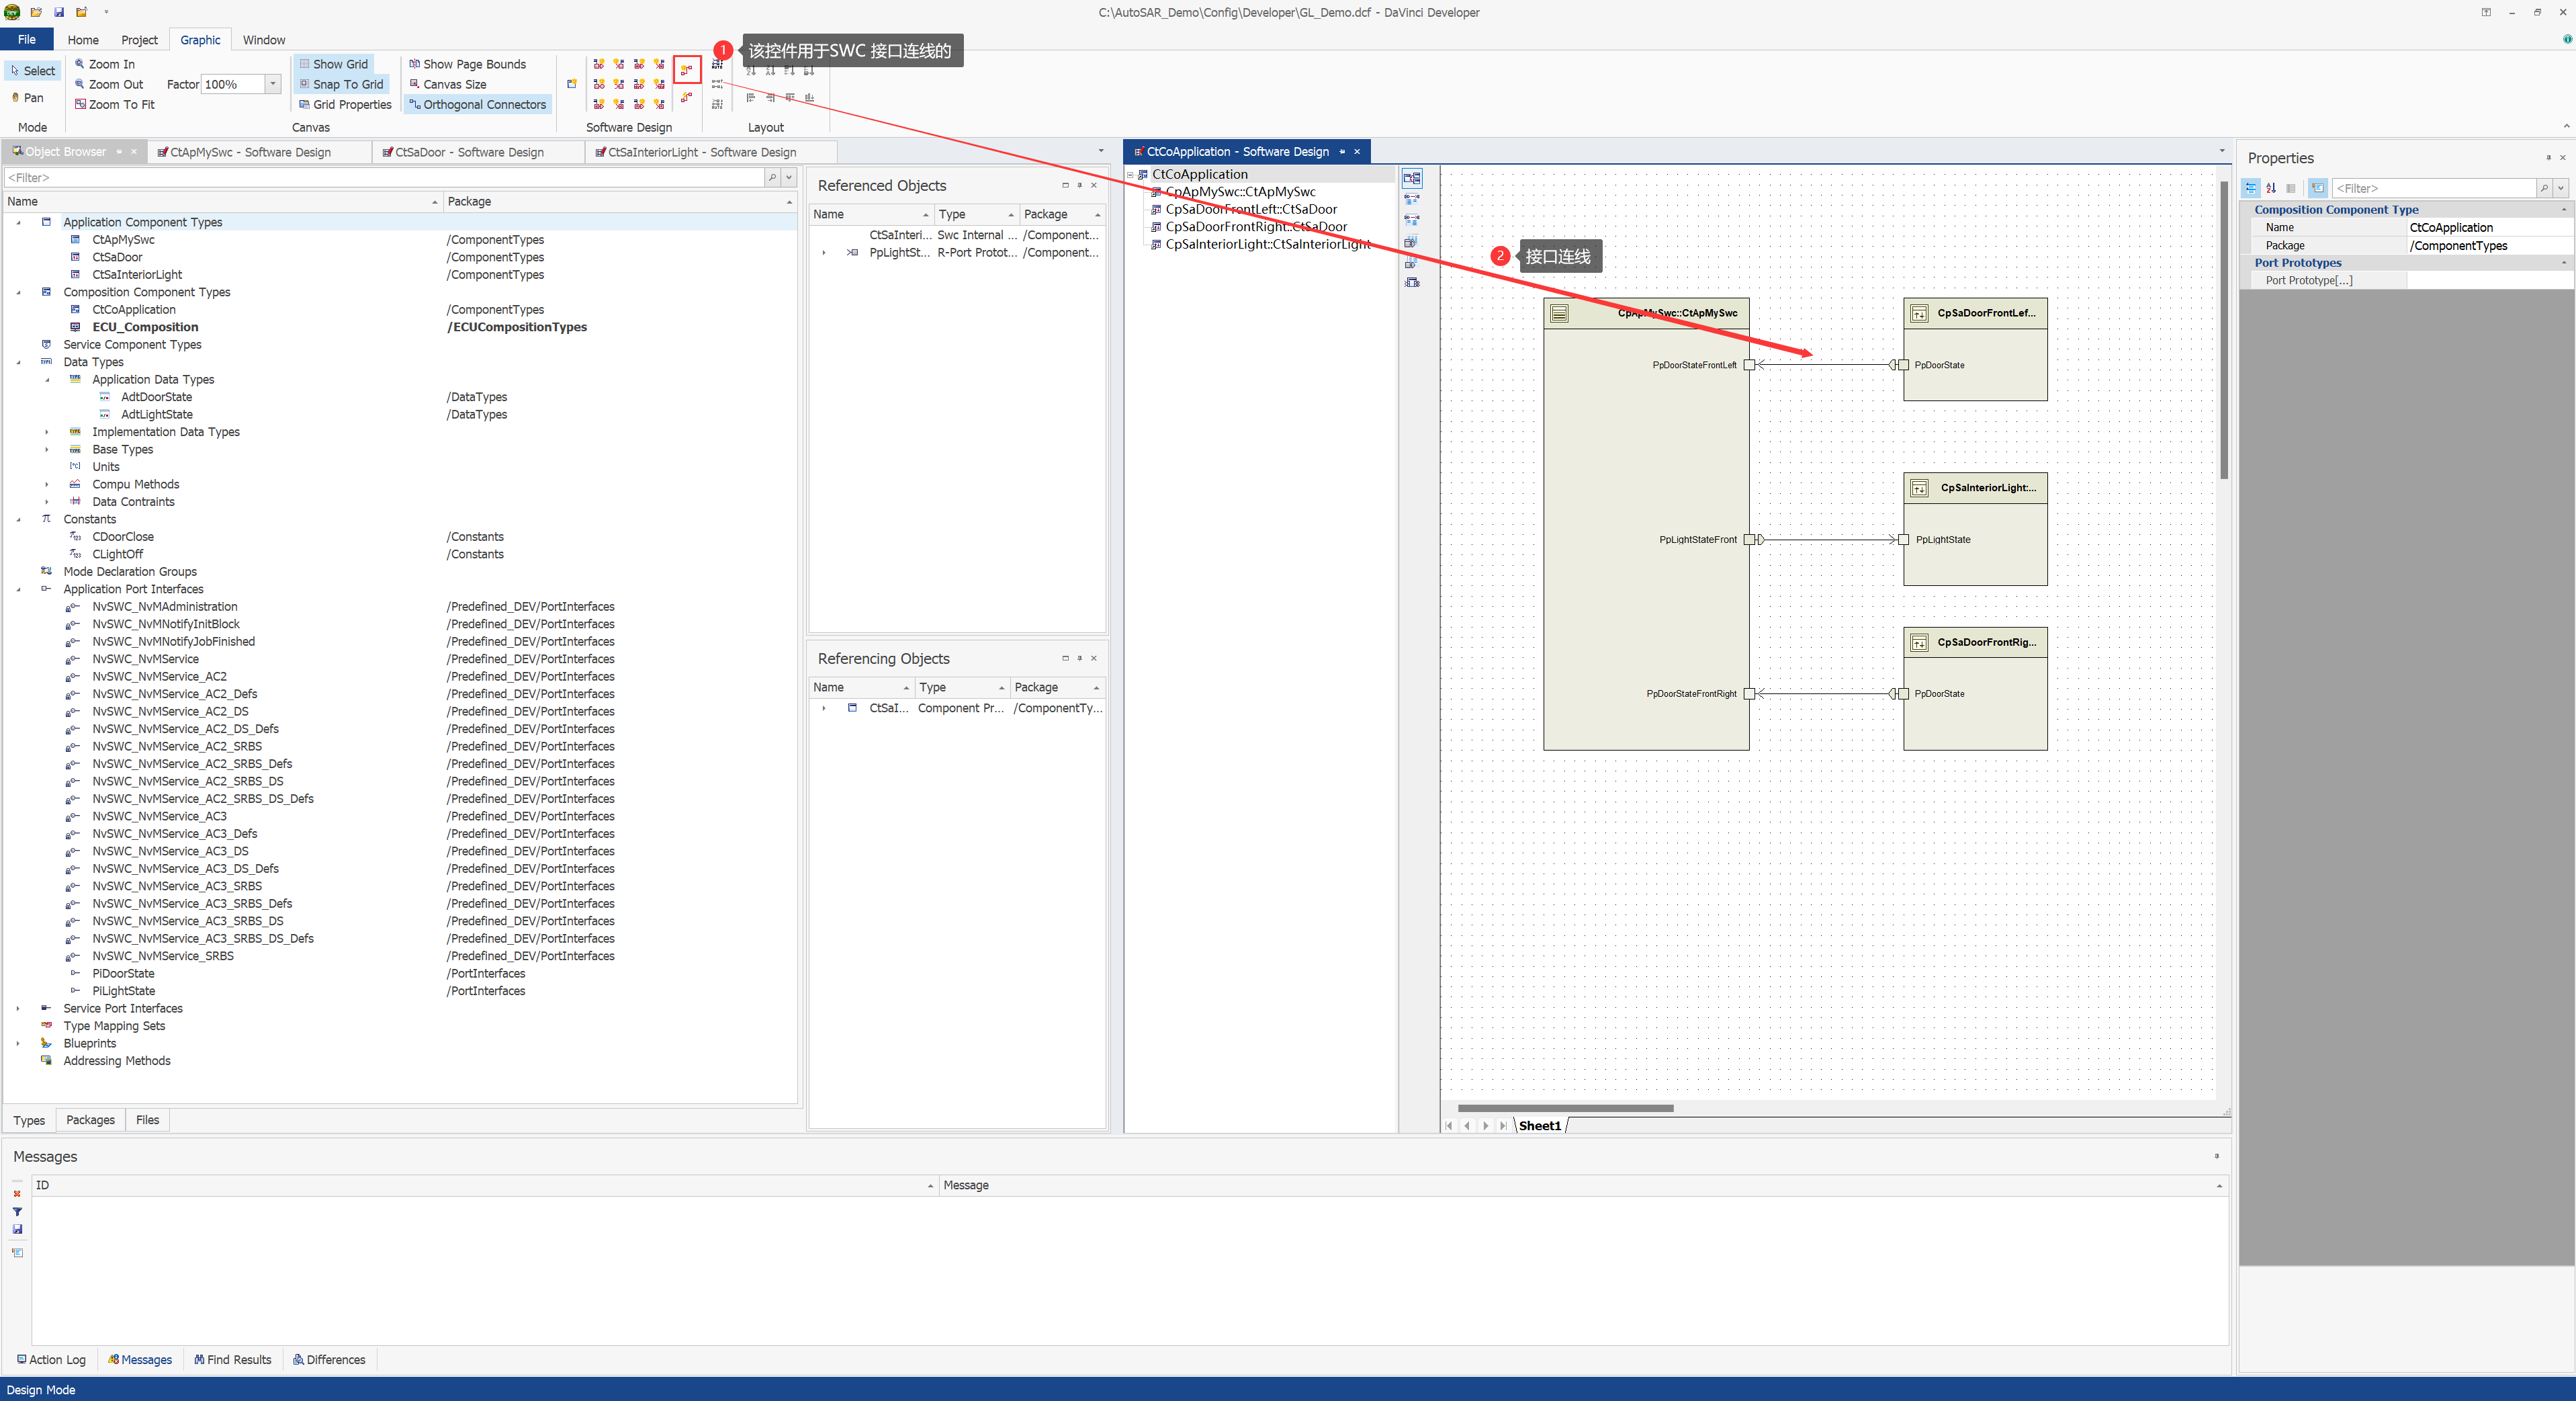The width and height of the screenshot is (2576, 1401).
Task: Click the Object Browser filter field
Action: point(384,177)
